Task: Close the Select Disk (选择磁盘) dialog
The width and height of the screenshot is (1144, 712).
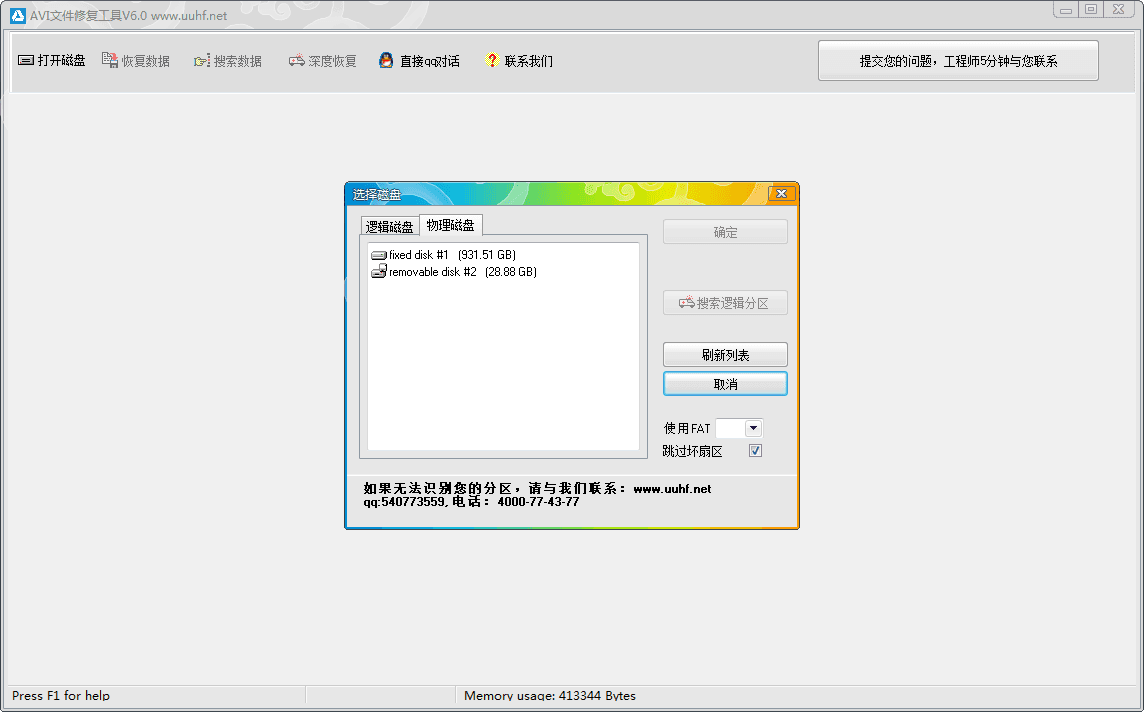Action: 781,193
